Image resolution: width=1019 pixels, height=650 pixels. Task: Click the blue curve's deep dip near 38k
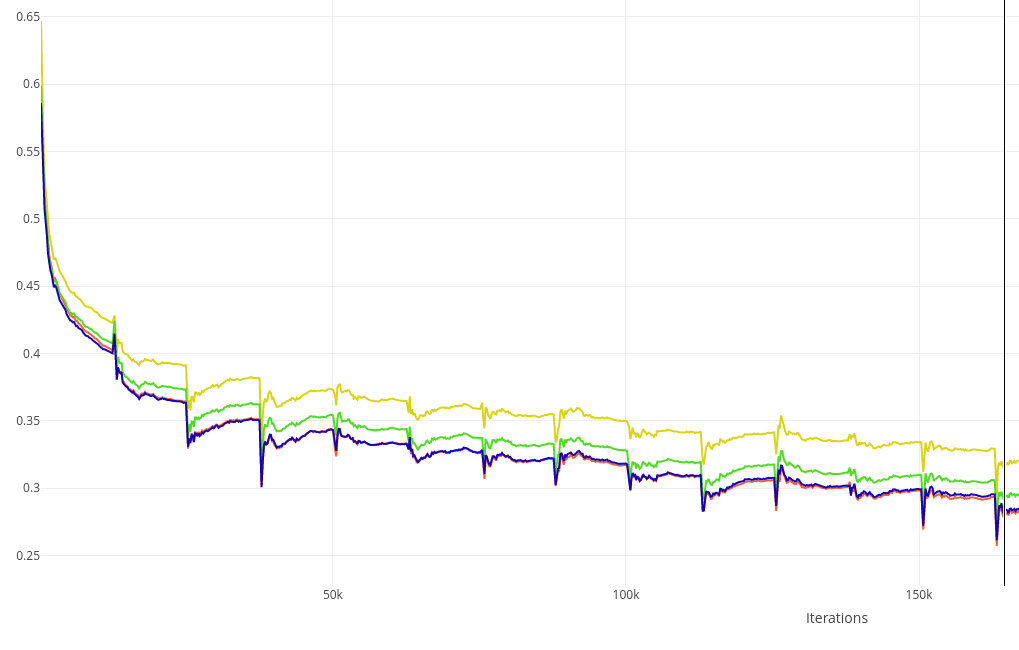pyautogui.click(x=261, y=483)
